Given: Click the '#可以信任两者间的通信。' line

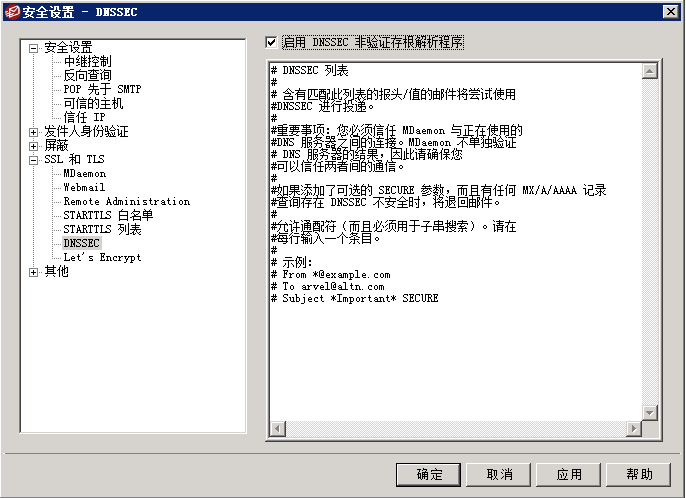Looking at the screenshot, I should coord(338,166).
